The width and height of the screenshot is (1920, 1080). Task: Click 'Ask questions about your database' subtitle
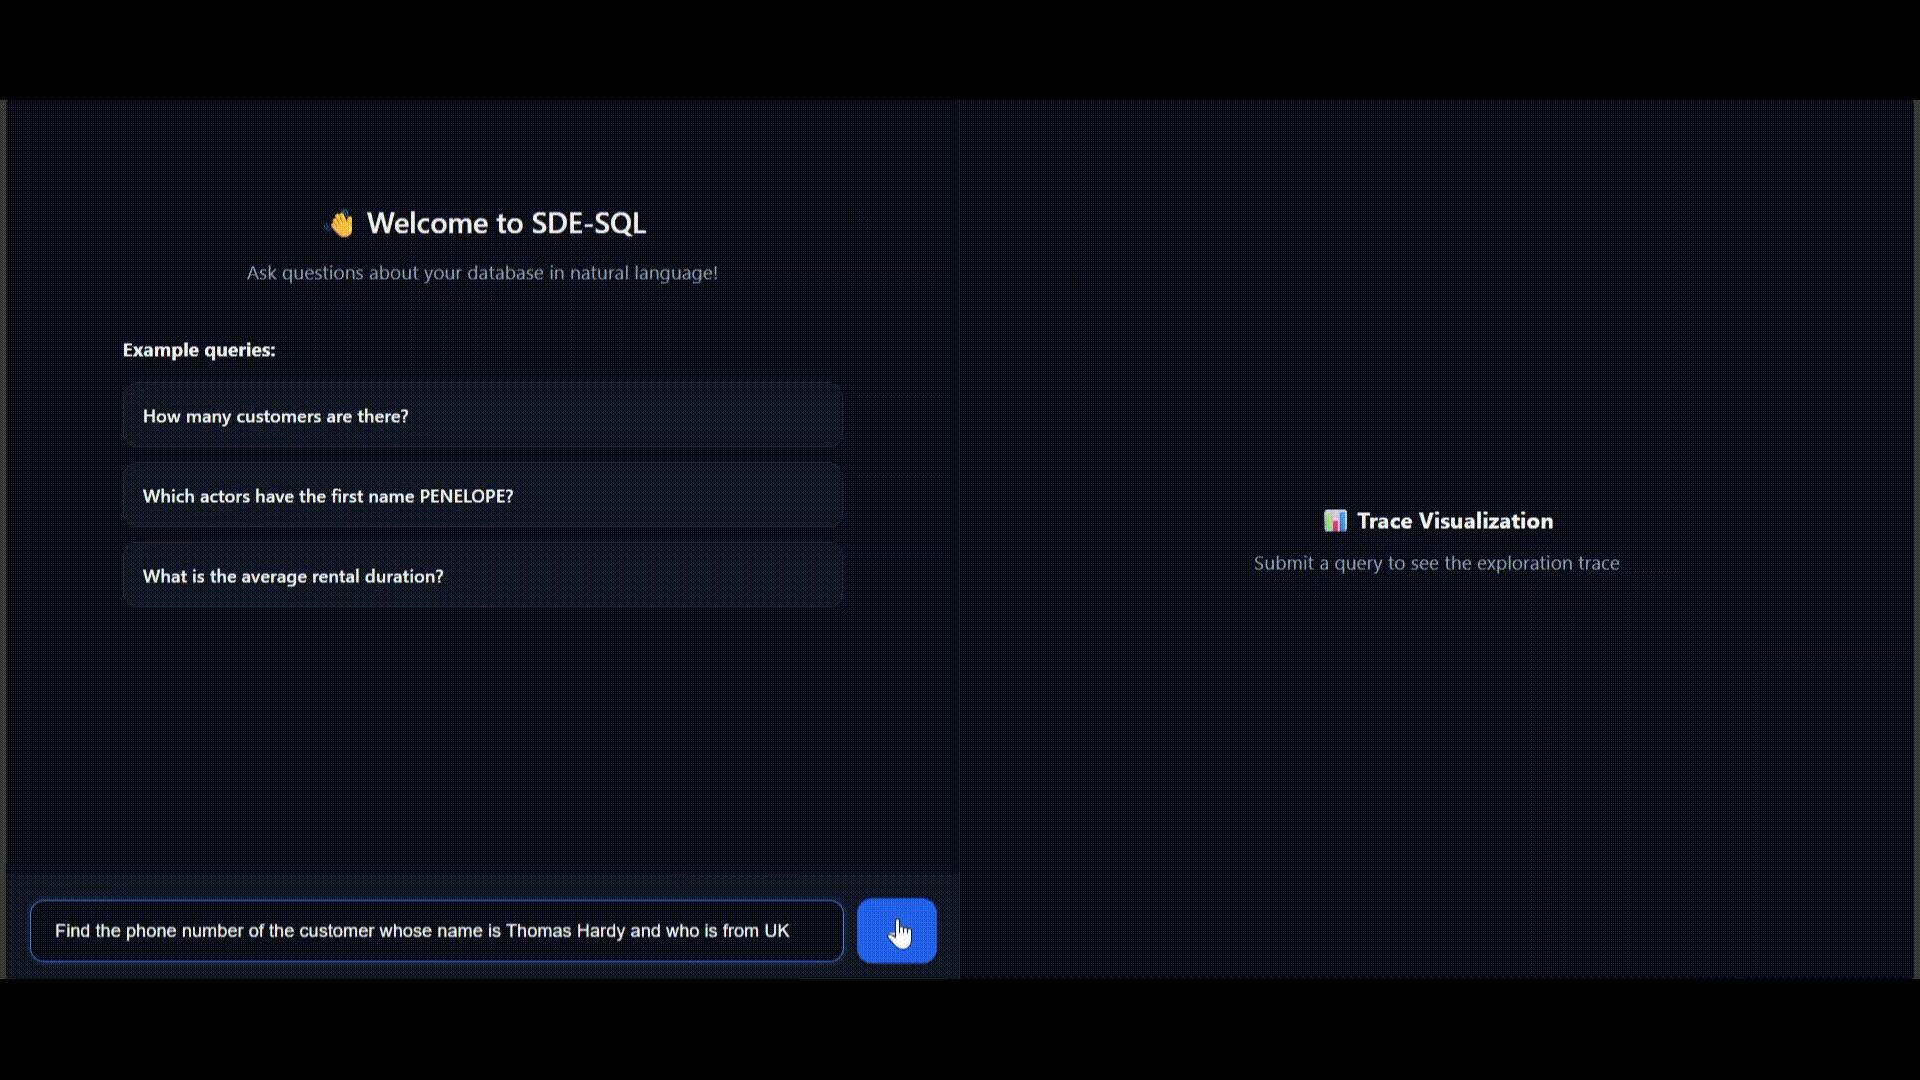click(482, 273)
